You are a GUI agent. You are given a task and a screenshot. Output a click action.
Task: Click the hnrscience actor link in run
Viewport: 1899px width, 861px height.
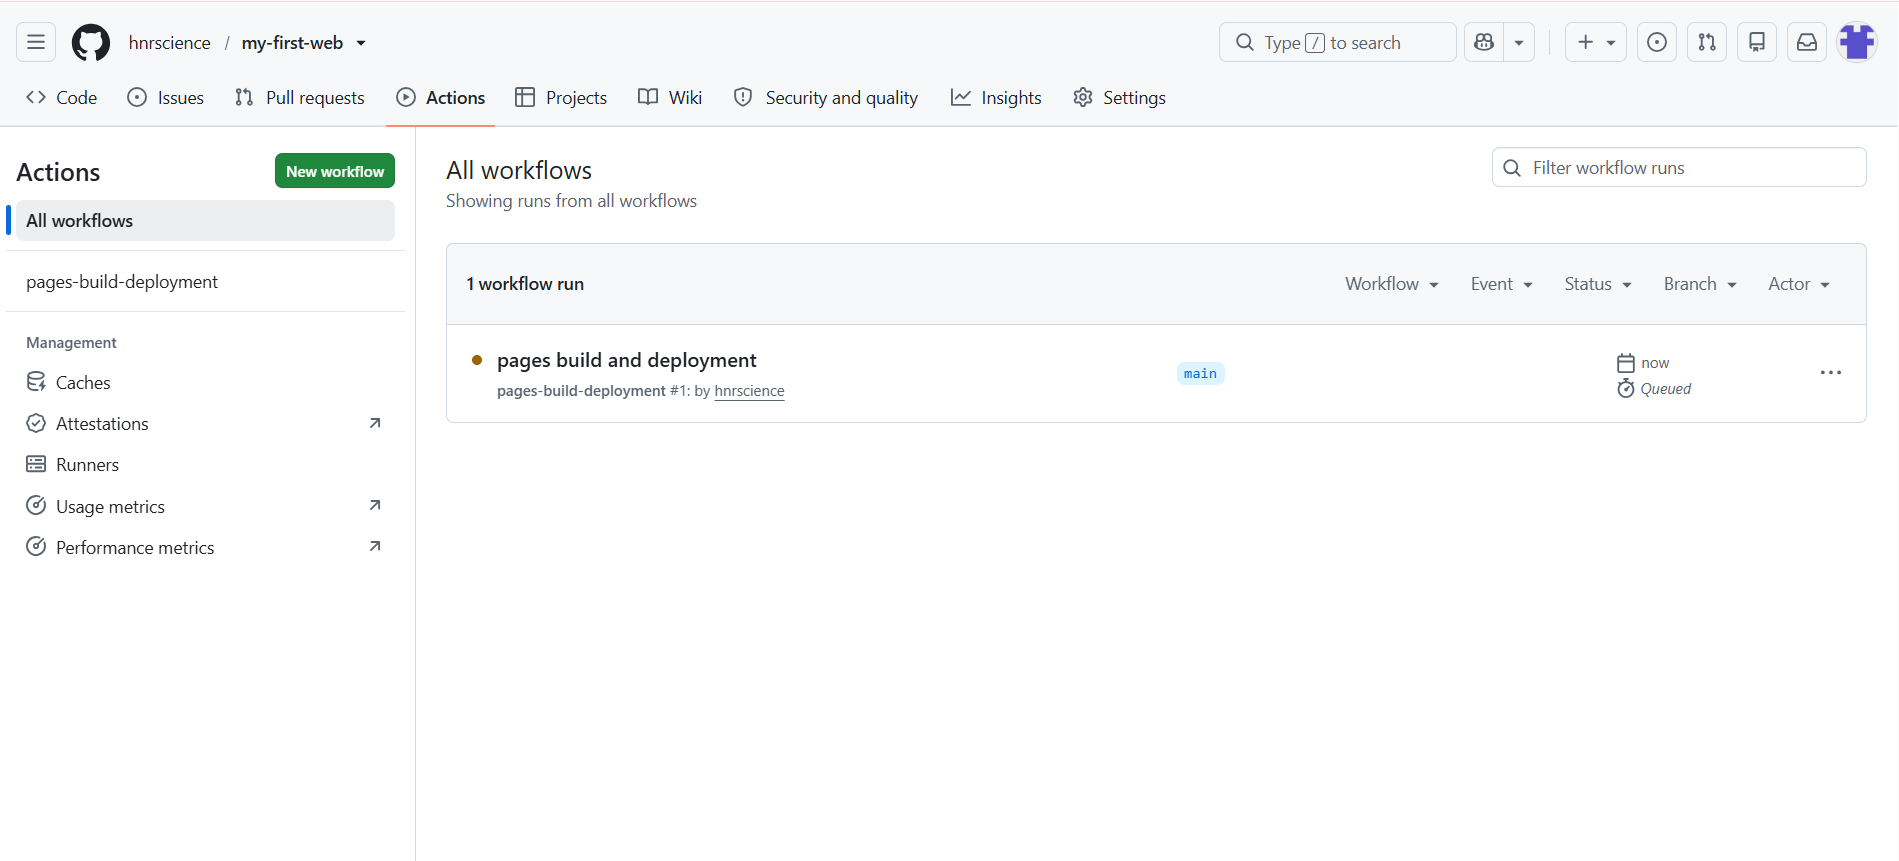[x=749, y=391]
